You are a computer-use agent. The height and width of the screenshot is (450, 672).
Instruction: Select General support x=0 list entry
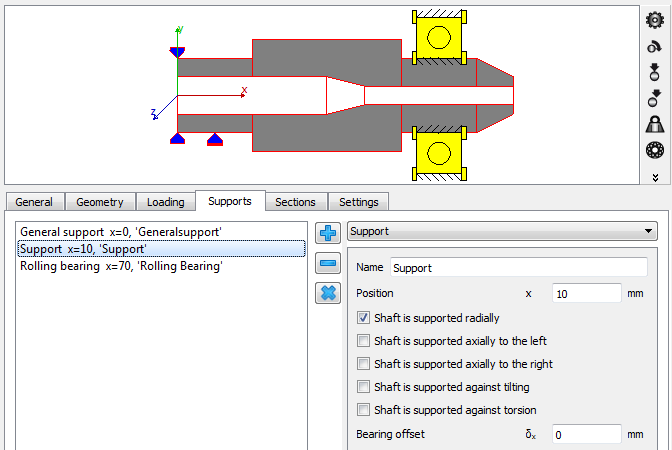pos(121,232)
